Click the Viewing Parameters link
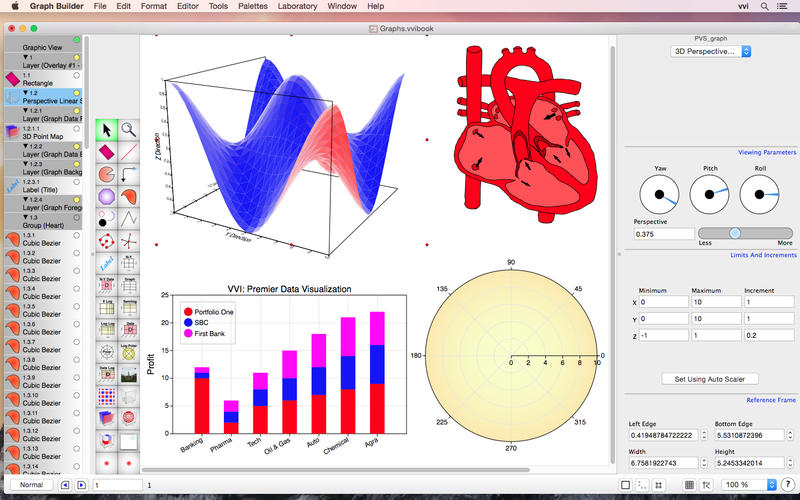 [x=767, y=153]
